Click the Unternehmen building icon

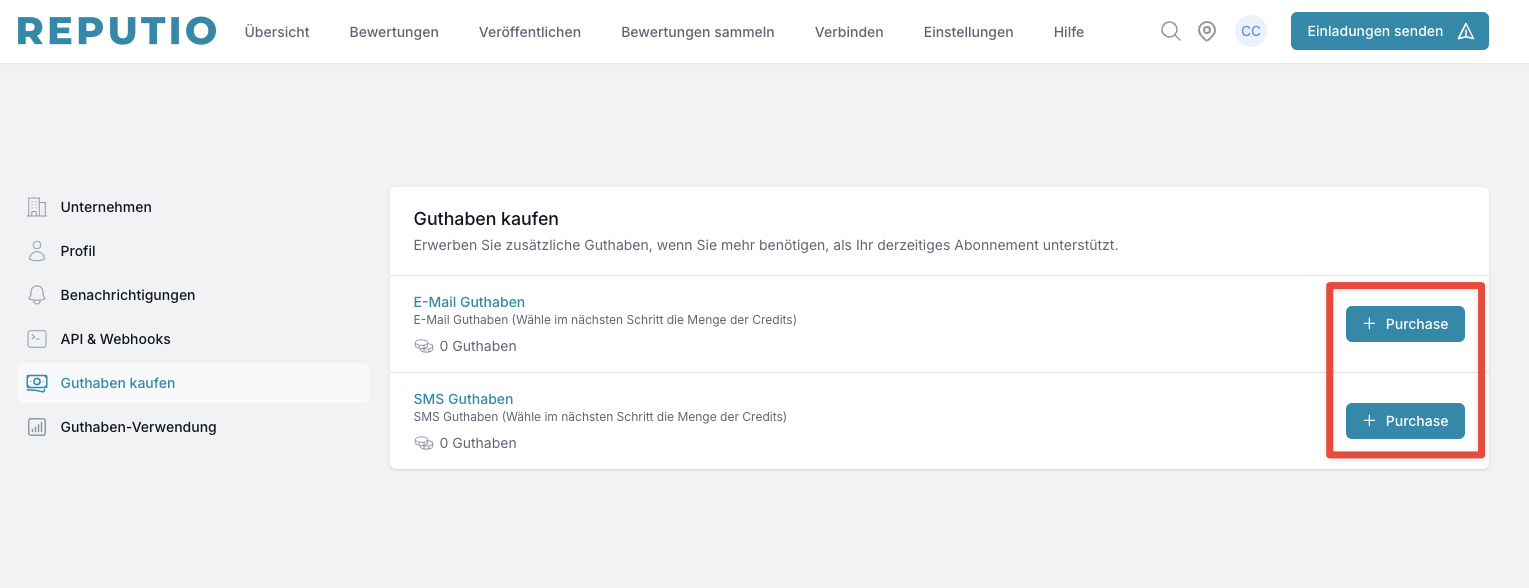click(37, 207)
